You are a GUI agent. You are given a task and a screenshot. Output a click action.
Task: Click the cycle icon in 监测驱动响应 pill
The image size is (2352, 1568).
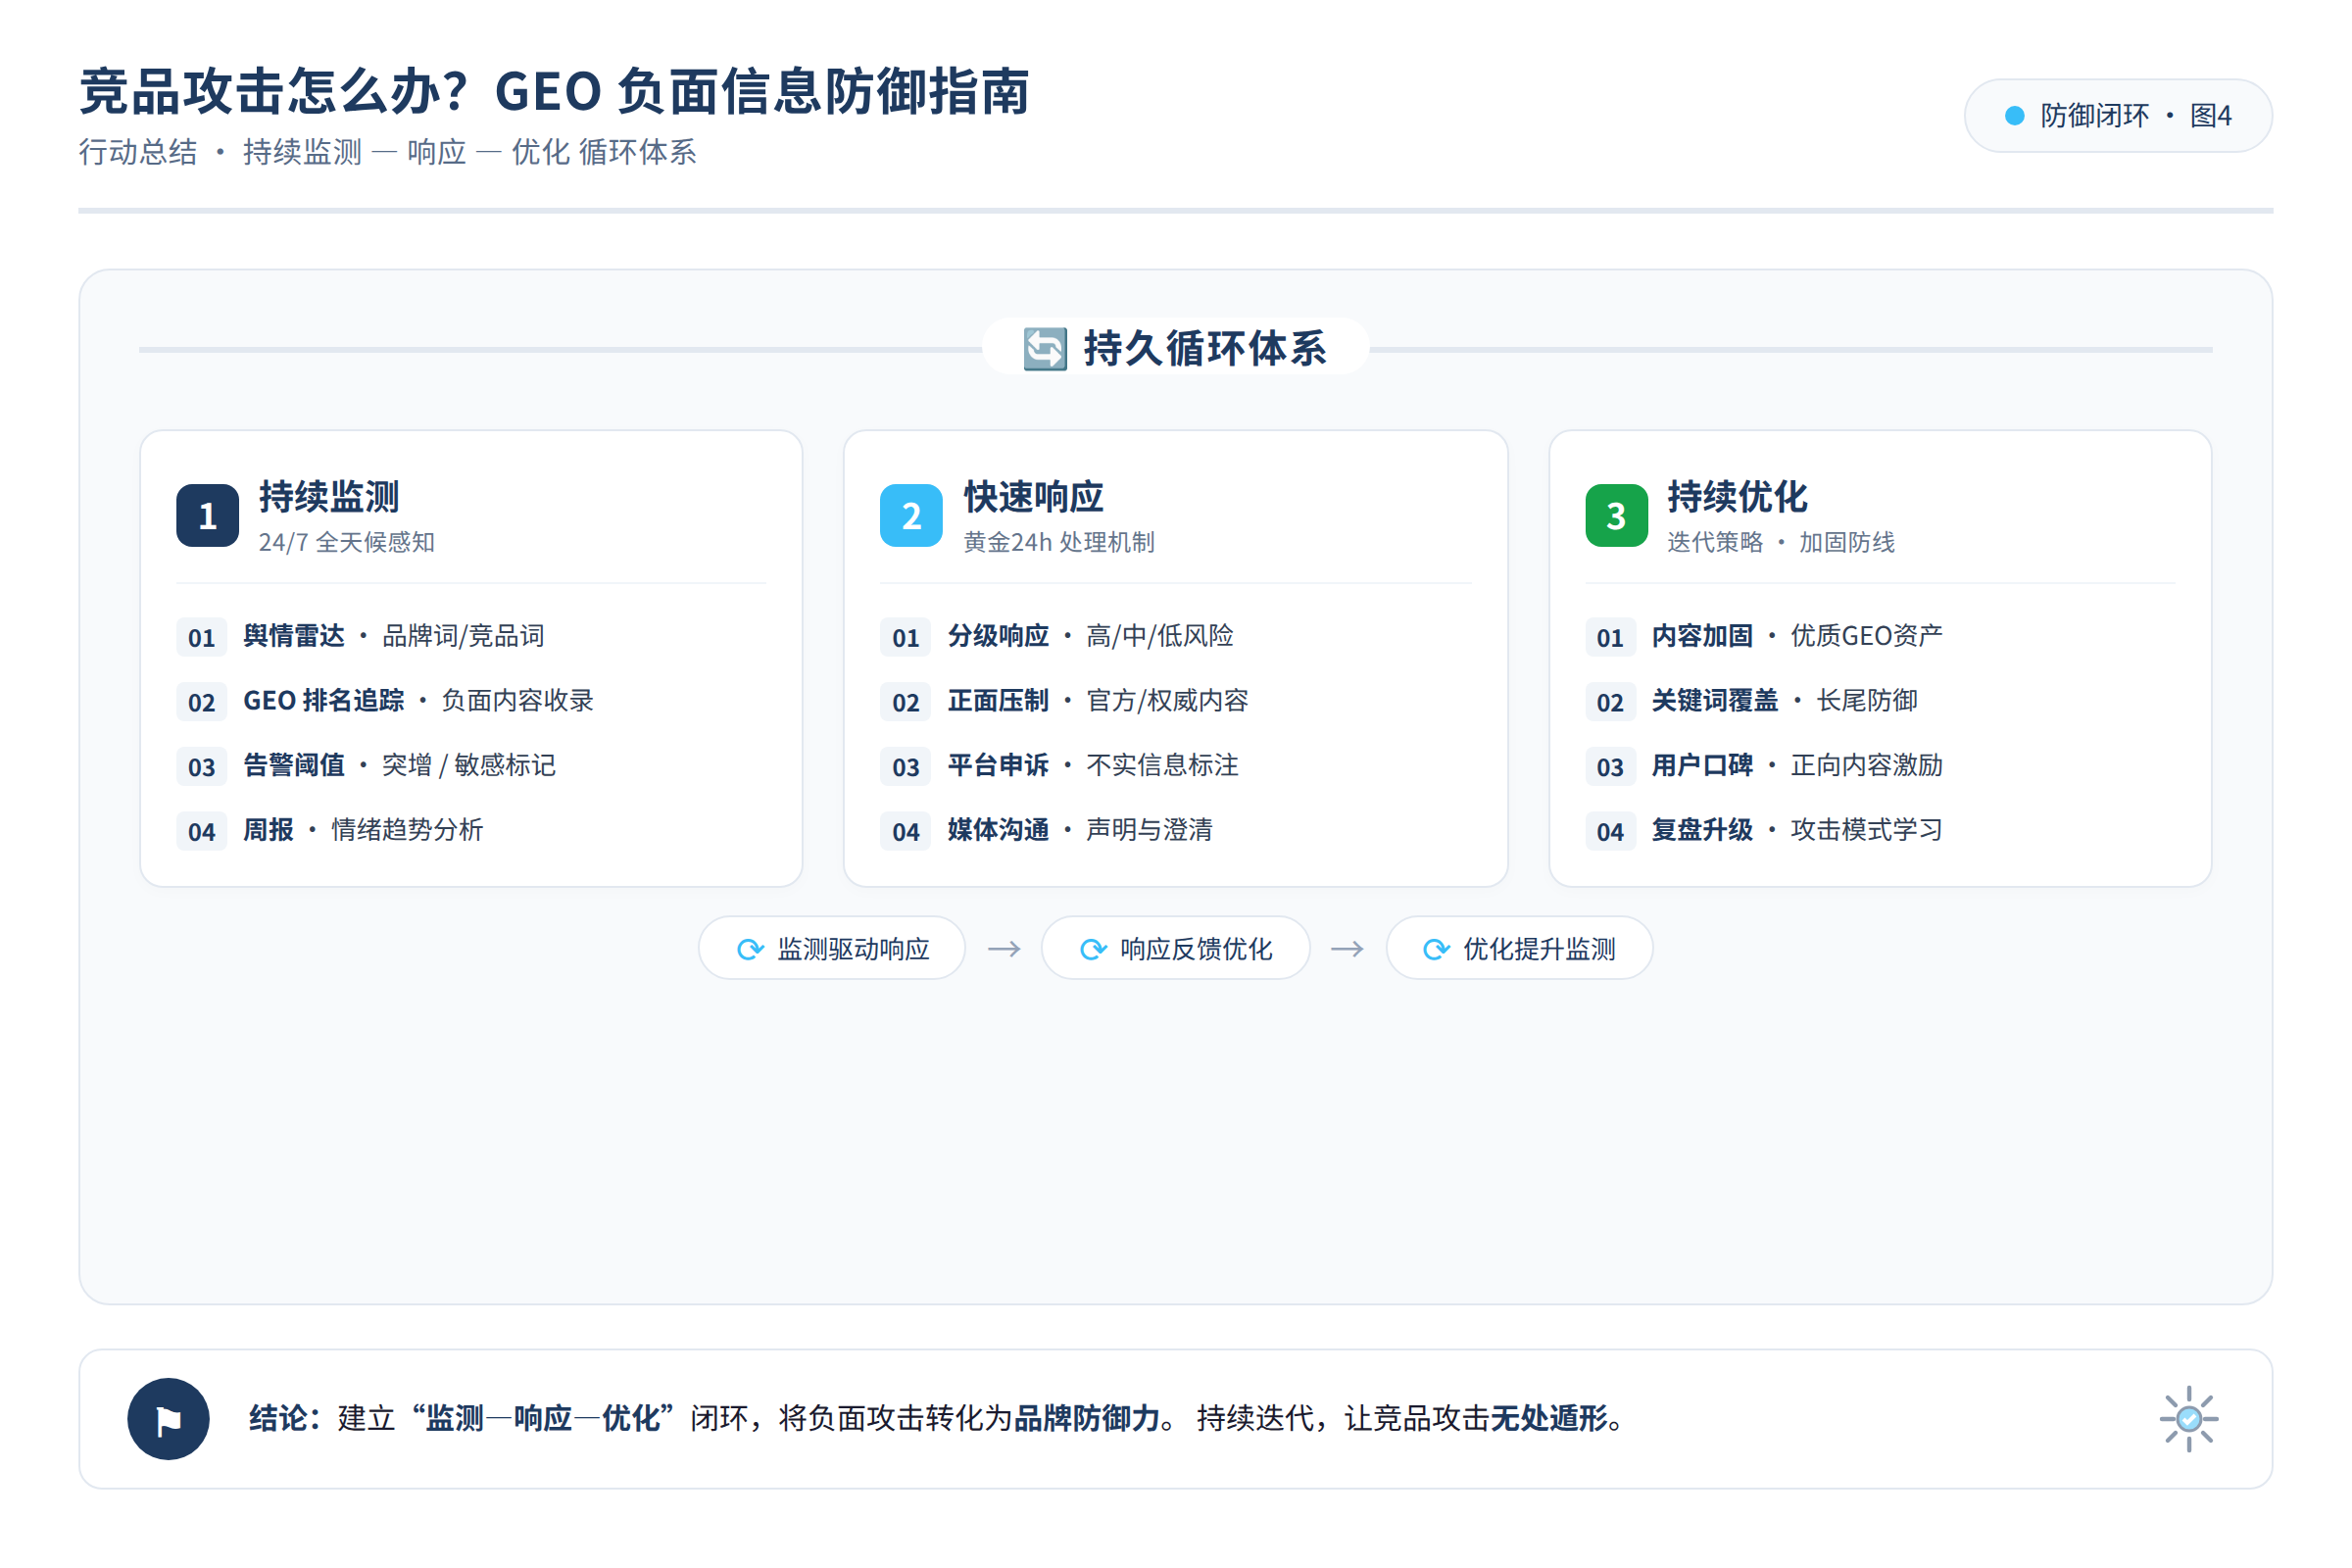pyautogui.click(x=750, y=949)
